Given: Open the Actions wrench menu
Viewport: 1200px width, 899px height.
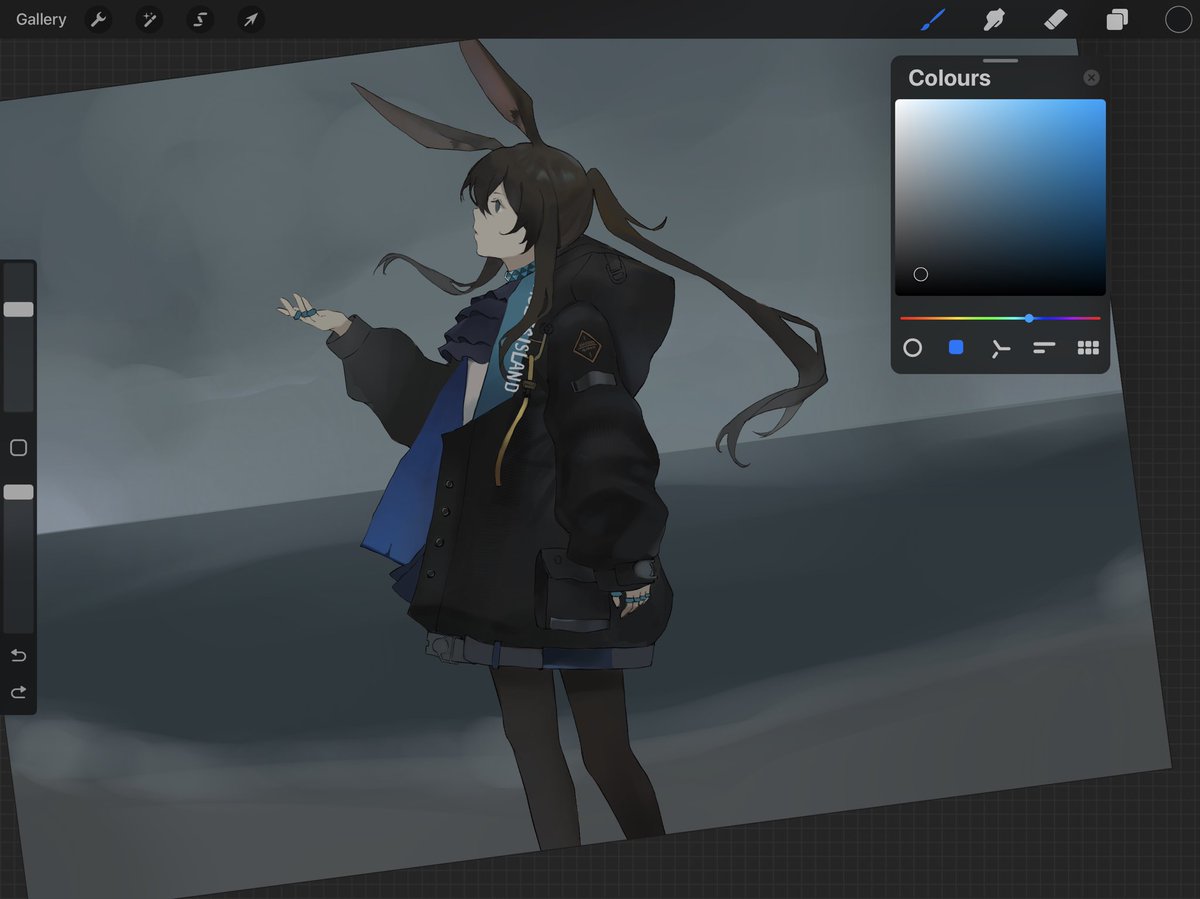Looking at the screenshot, I should pyautogui.click(x=98, y=19).
